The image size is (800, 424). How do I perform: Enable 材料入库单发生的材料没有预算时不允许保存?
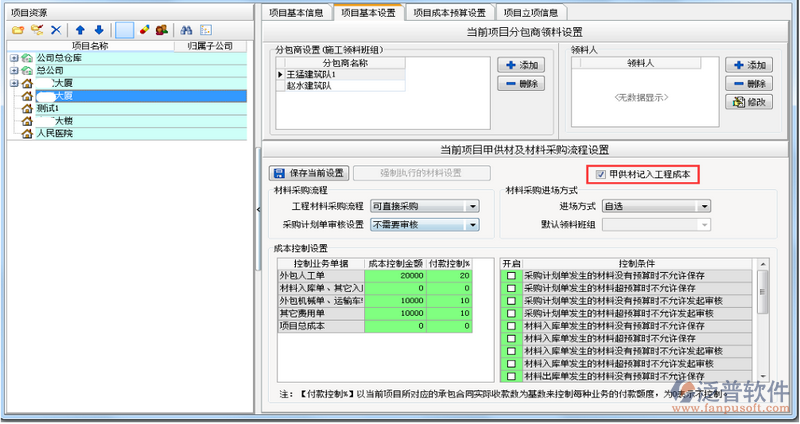tap(511, 326)
